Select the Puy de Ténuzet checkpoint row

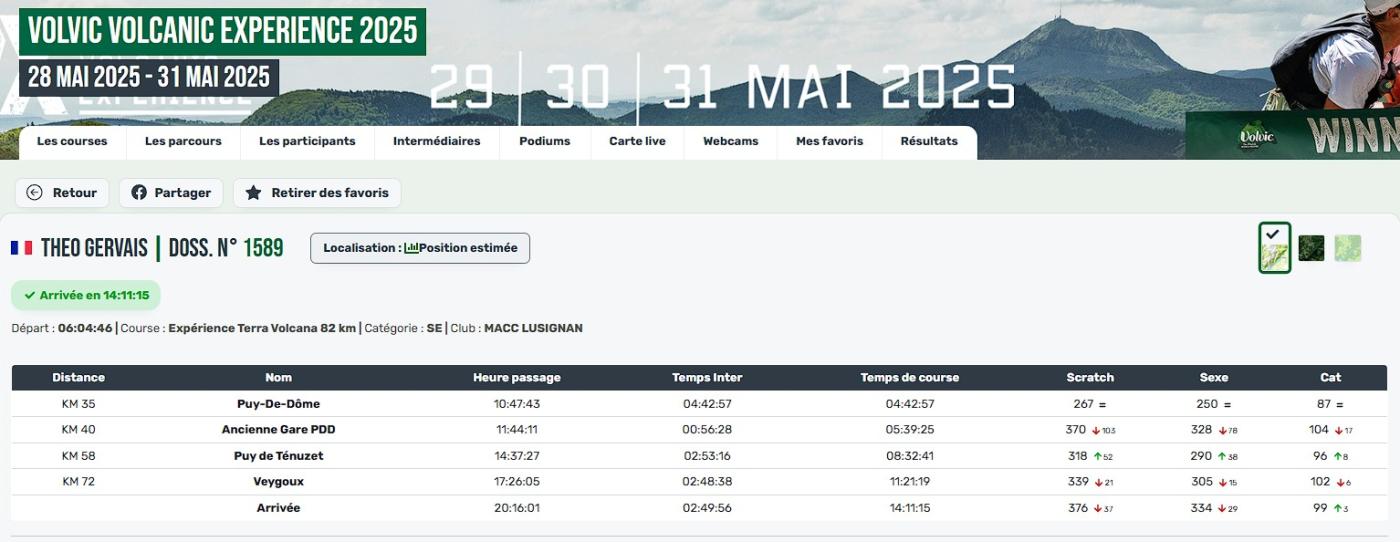[279, 456]
